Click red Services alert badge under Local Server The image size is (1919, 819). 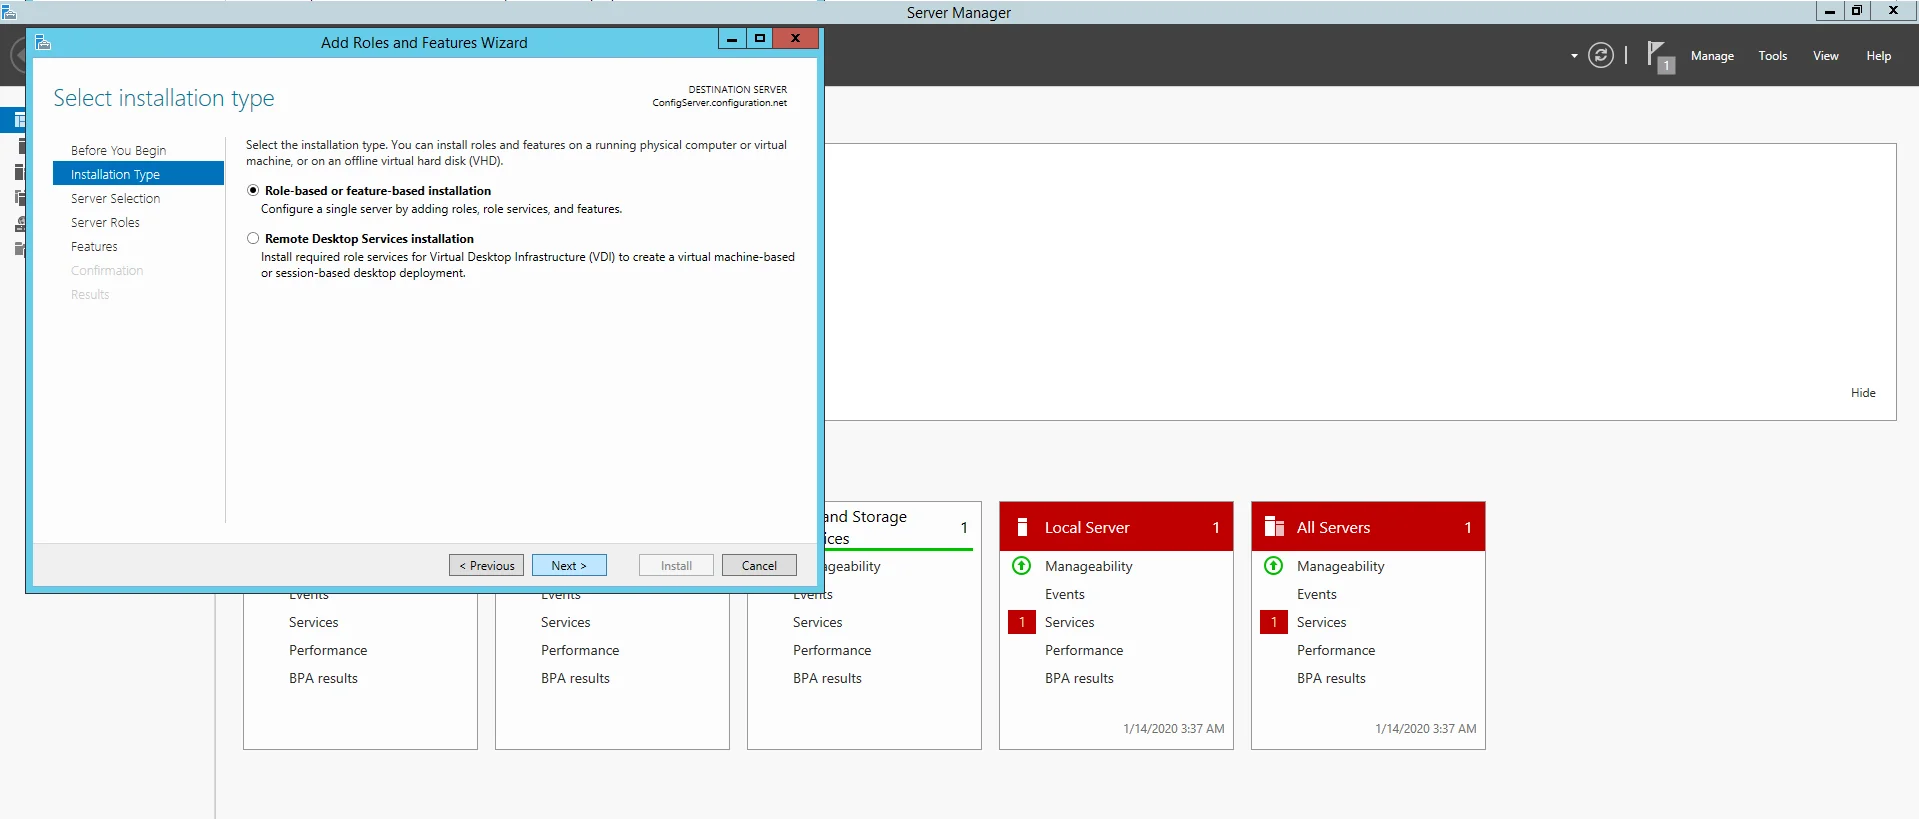click(x=1022, y=622)
